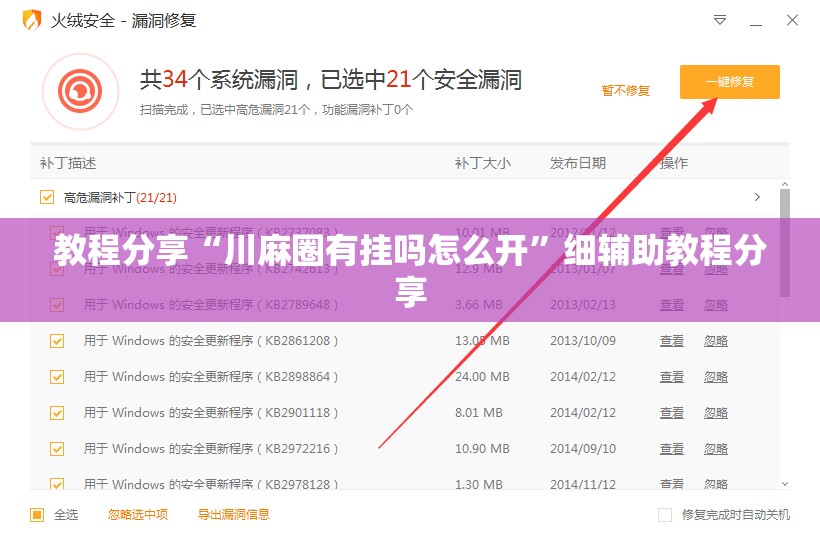Viewport: 820px width, 540px height.
Task: Click the 暂不修复 link
Action: pyautogui.click(x=625, y=90)
